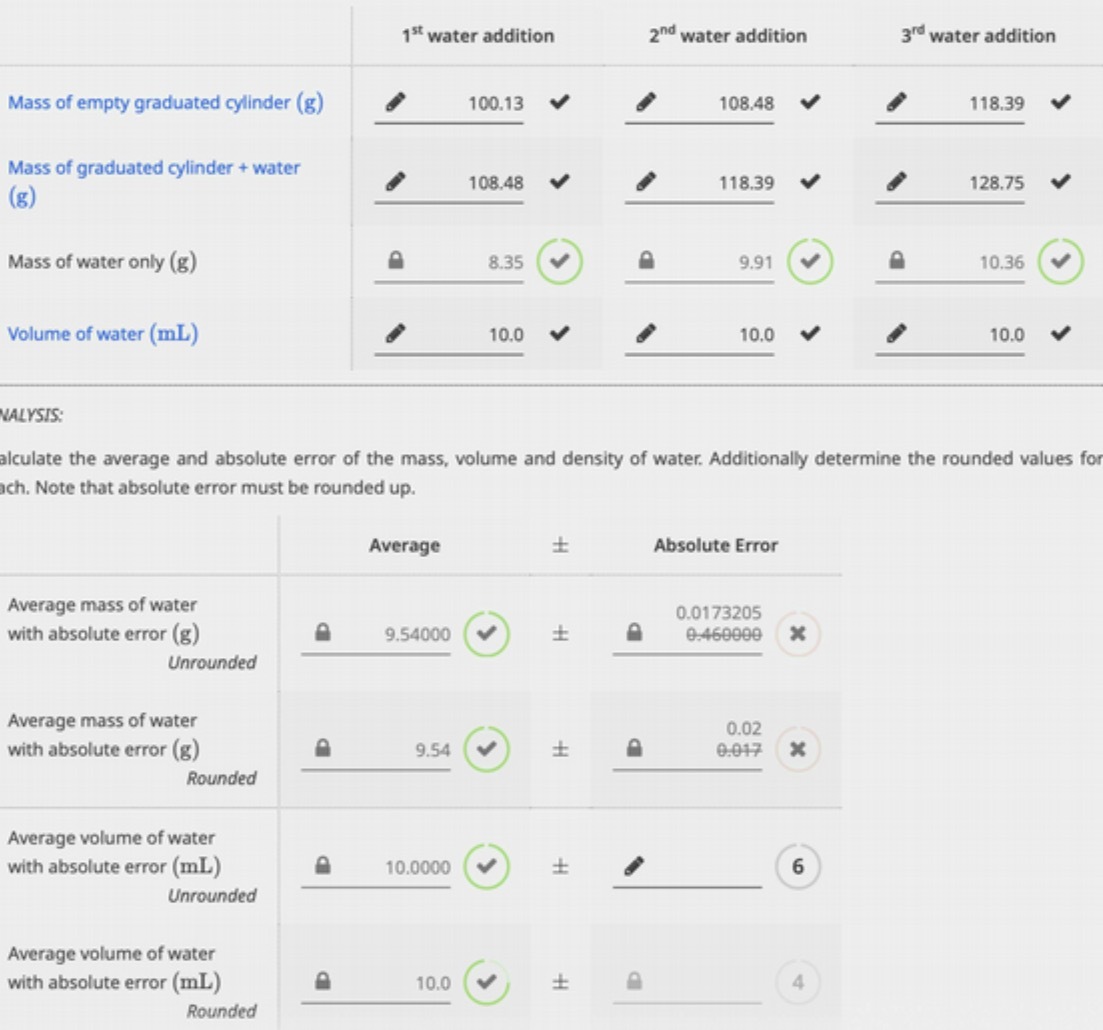Click 100.13 mass input field

pyautogui.click(x=449, y=103)
